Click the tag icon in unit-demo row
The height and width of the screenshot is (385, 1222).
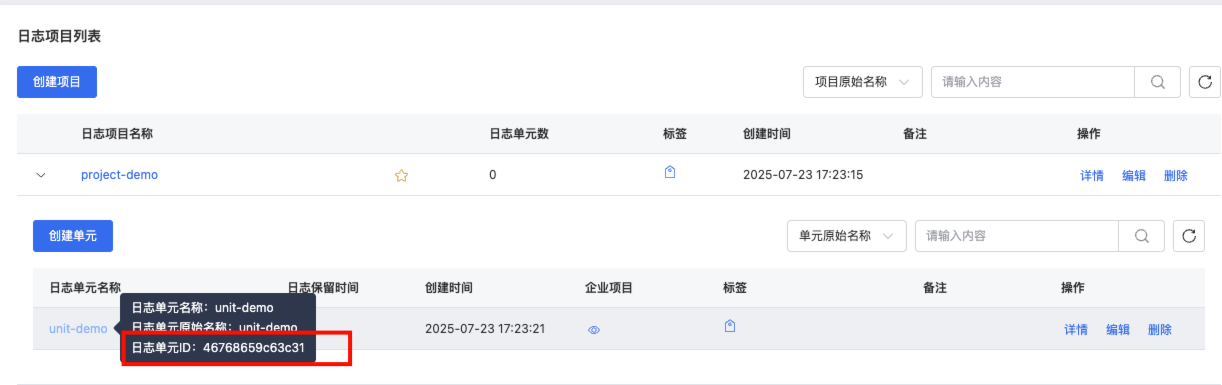tap(730, 326)
